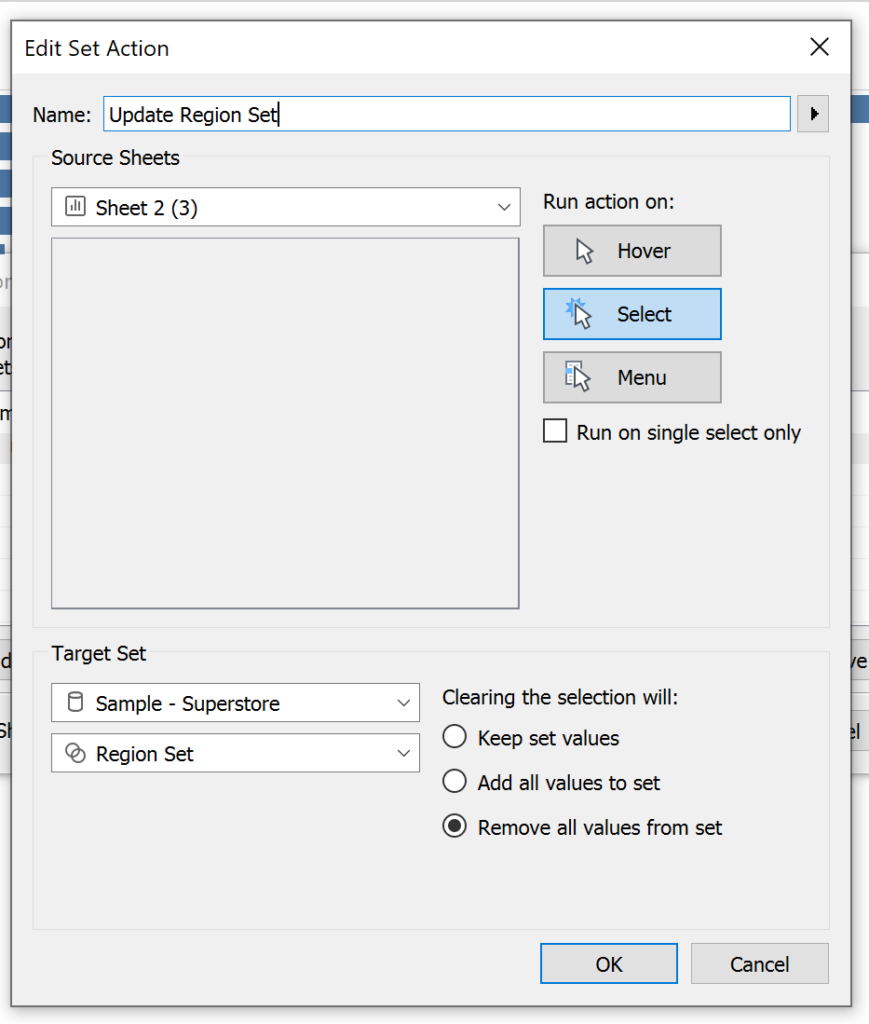Viewport: 869px width, 1024px height.
Task: Choose Keep set values option
Action: click(x=455, y=738)
